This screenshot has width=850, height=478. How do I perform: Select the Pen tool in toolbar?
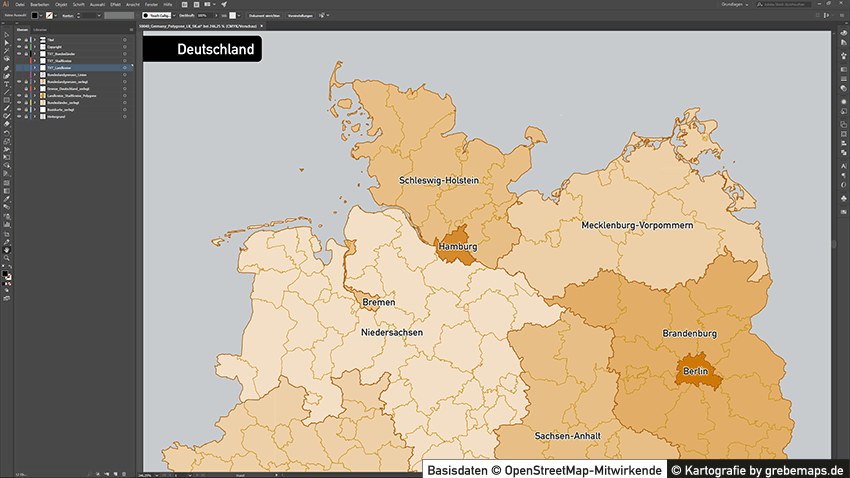(x=6, y=67)
